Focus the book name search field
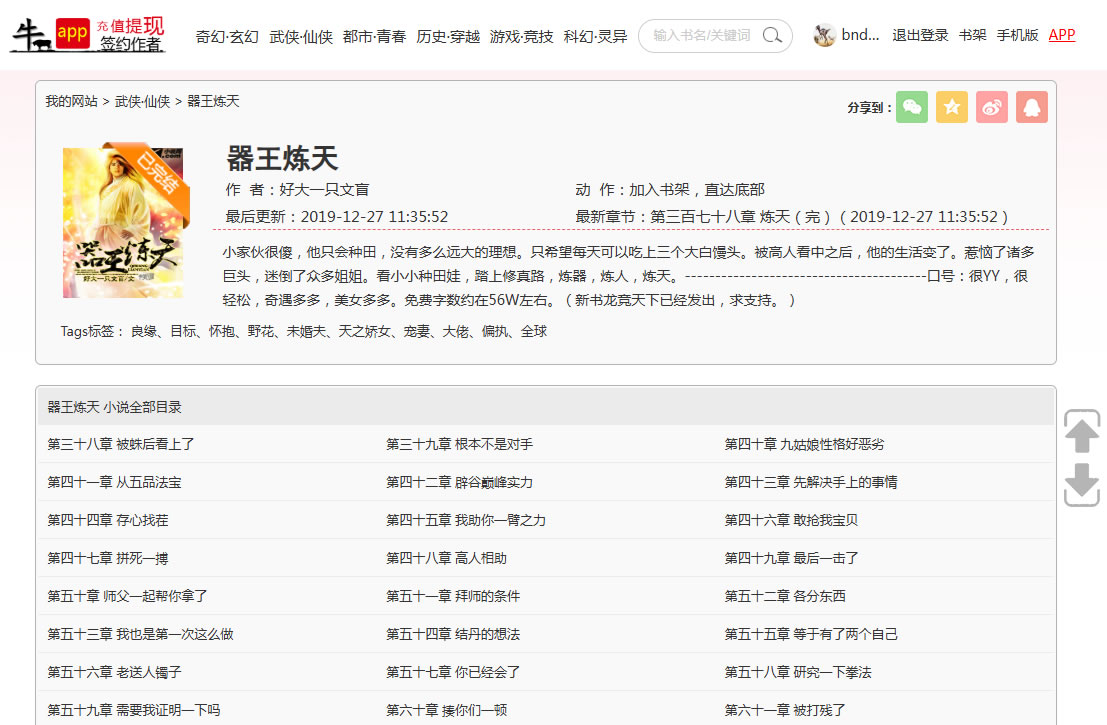Screen dimensions: 1107x725 point(702,36)
